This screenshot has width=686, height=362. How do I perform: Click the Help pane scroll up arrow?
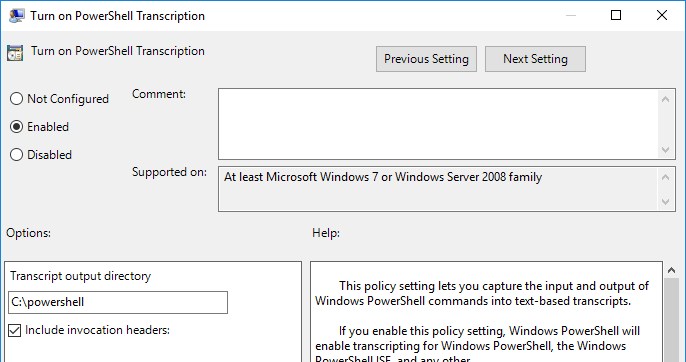(672, 270)
